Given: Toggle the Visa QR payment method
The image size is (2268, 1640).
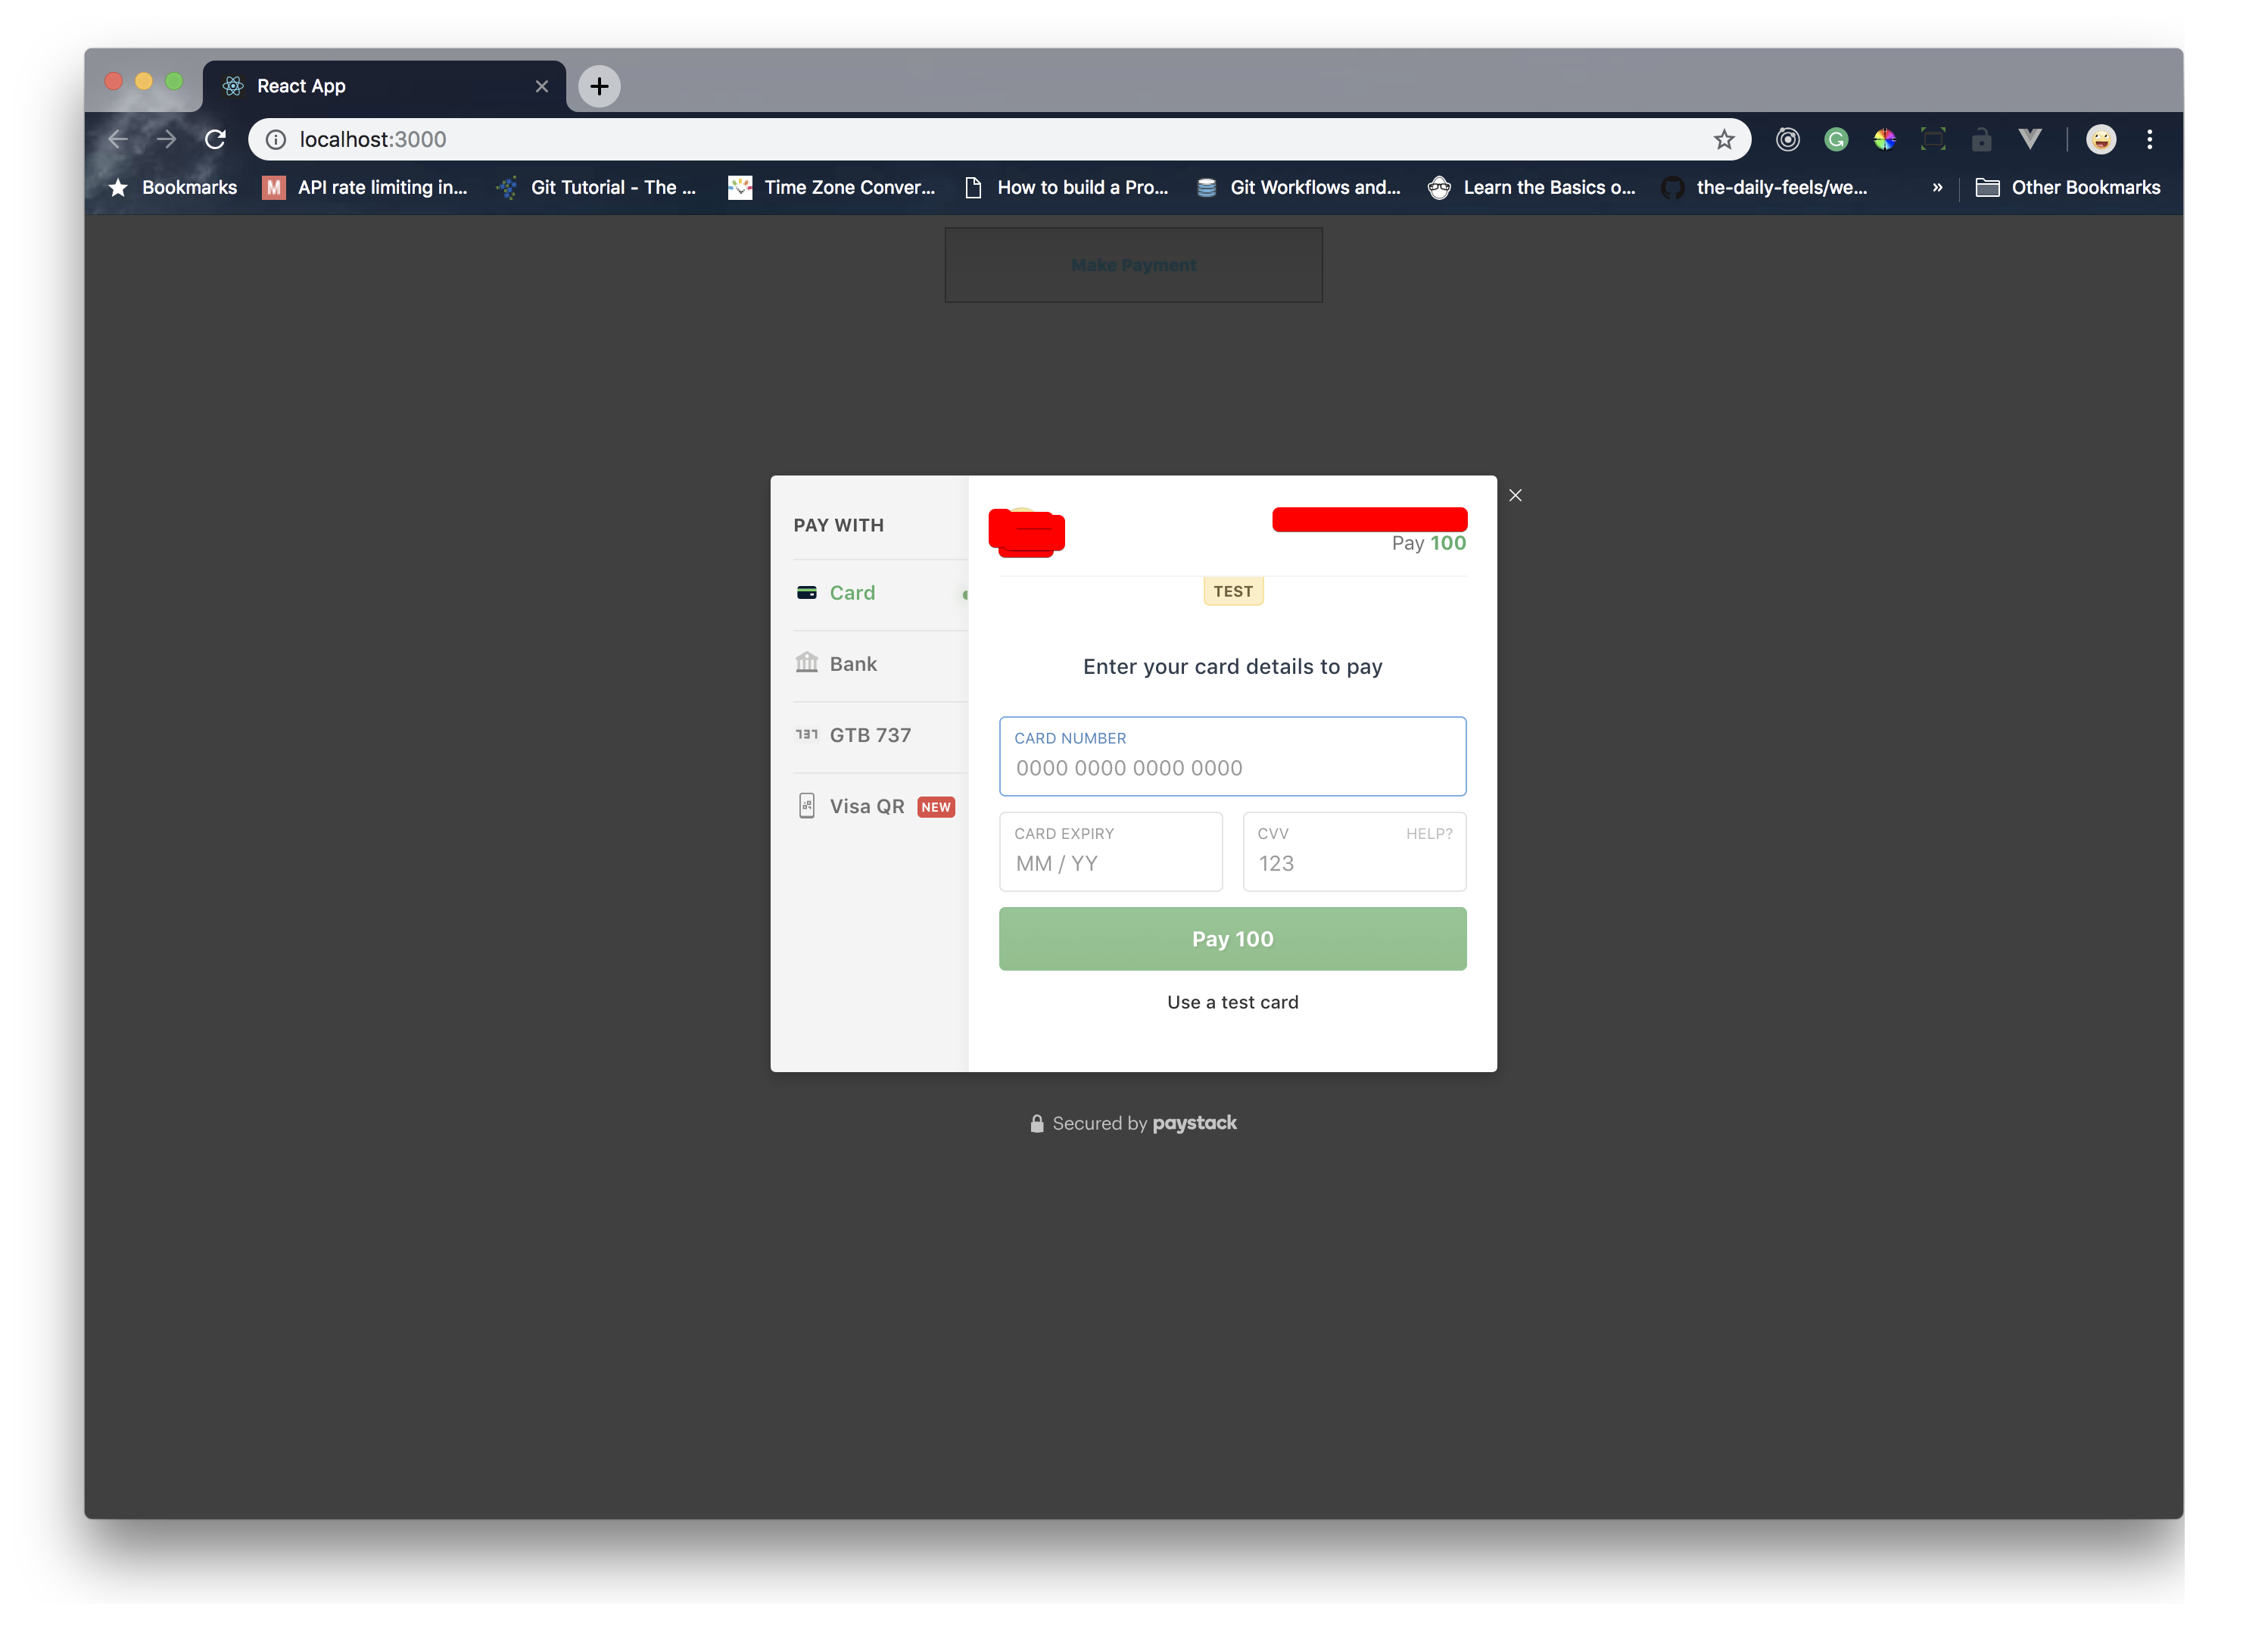Looking at the screenshot, I should pyautogui.click(x=868, y=805).
